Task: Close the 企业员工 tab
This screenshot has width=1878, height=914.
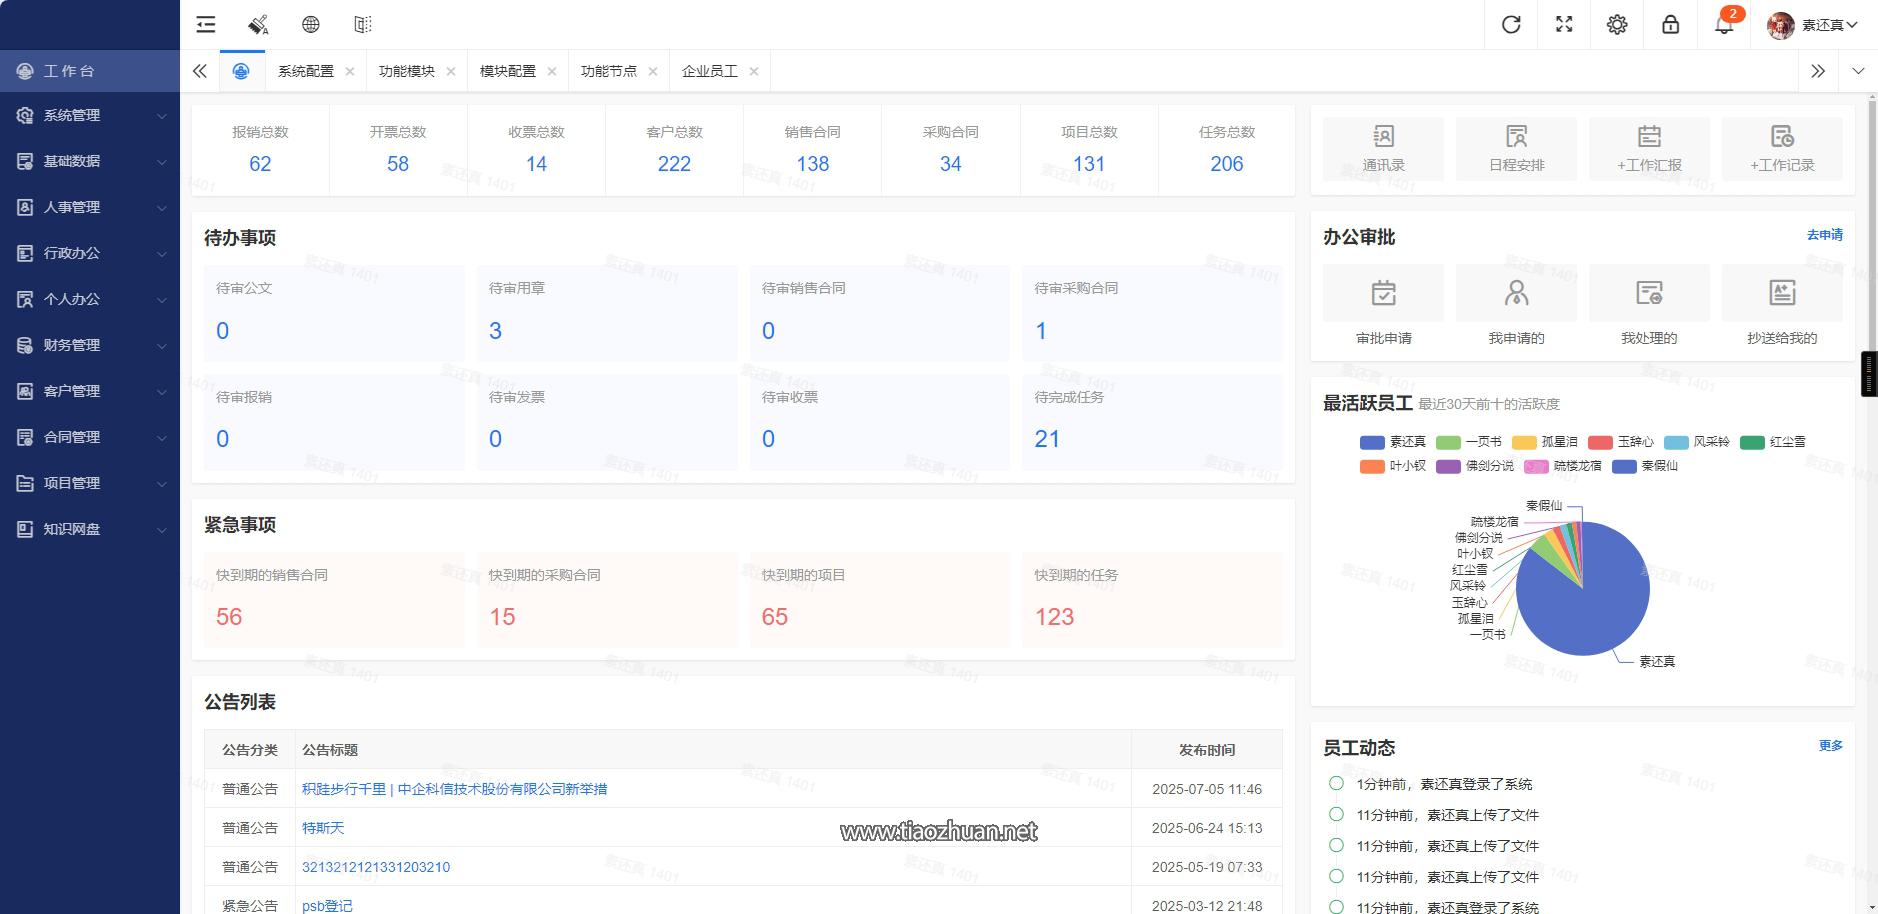Action: (754, 71)
